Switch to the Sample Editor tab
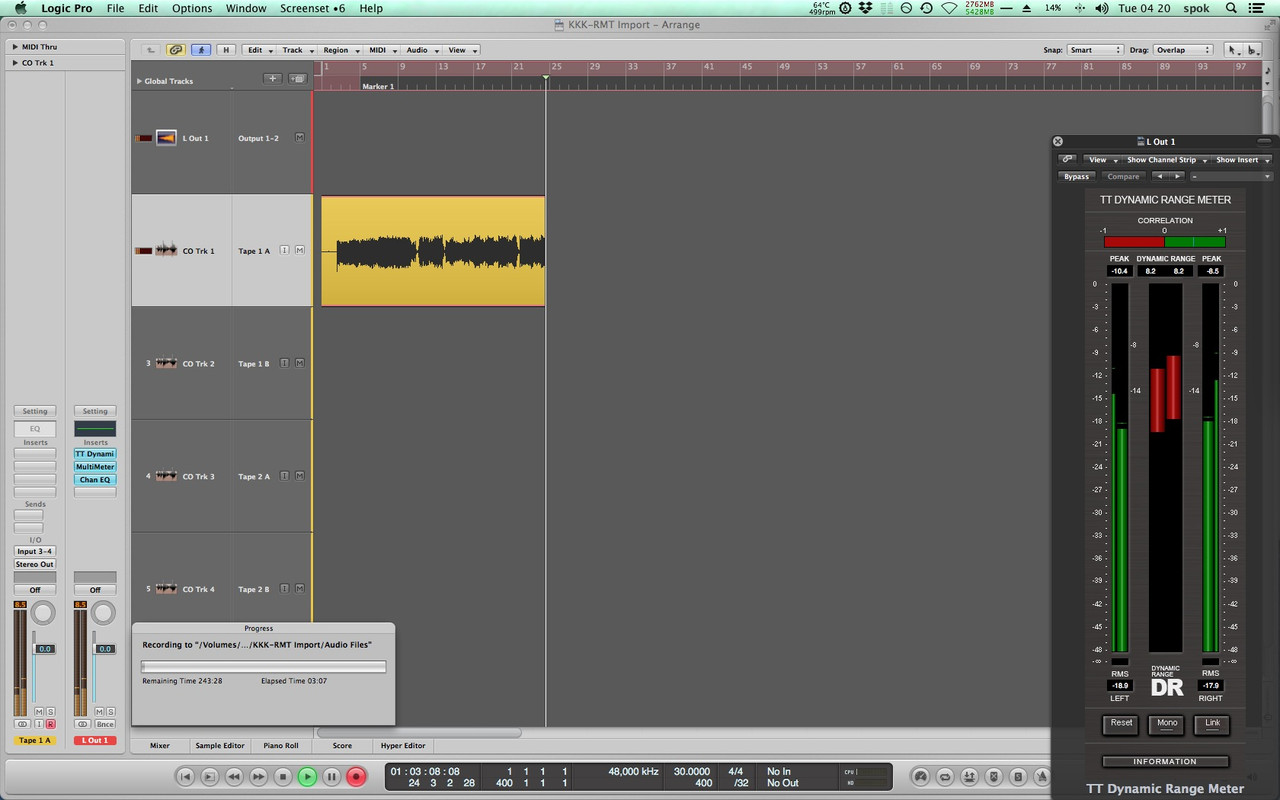This screenshot has width=1280, height=800. point(220,745)
